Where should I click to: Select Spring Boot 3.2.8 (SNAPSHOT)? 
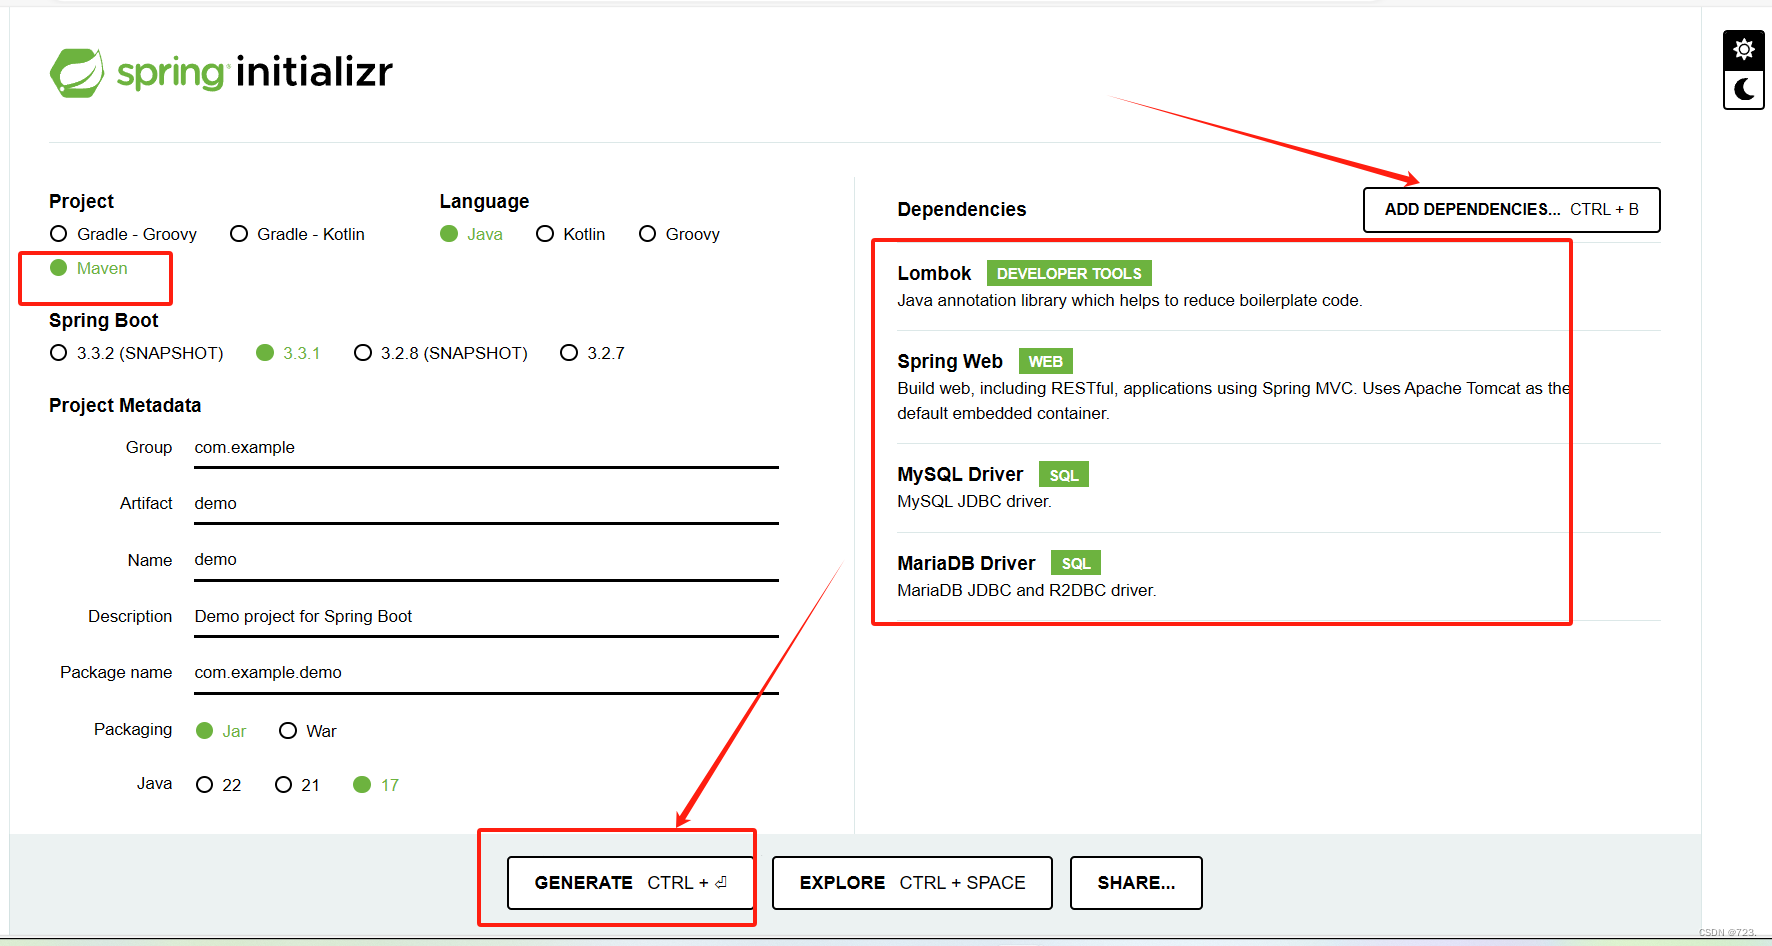click(x=441, y=353)
